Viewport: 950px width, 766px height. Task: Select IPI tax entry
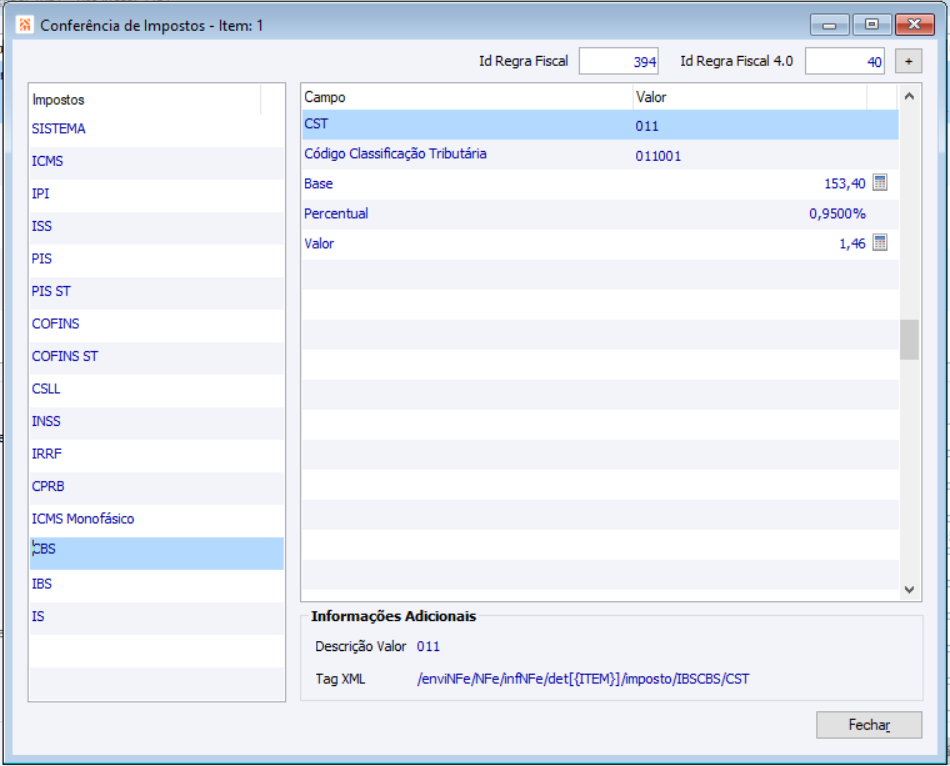coord(156,194)
